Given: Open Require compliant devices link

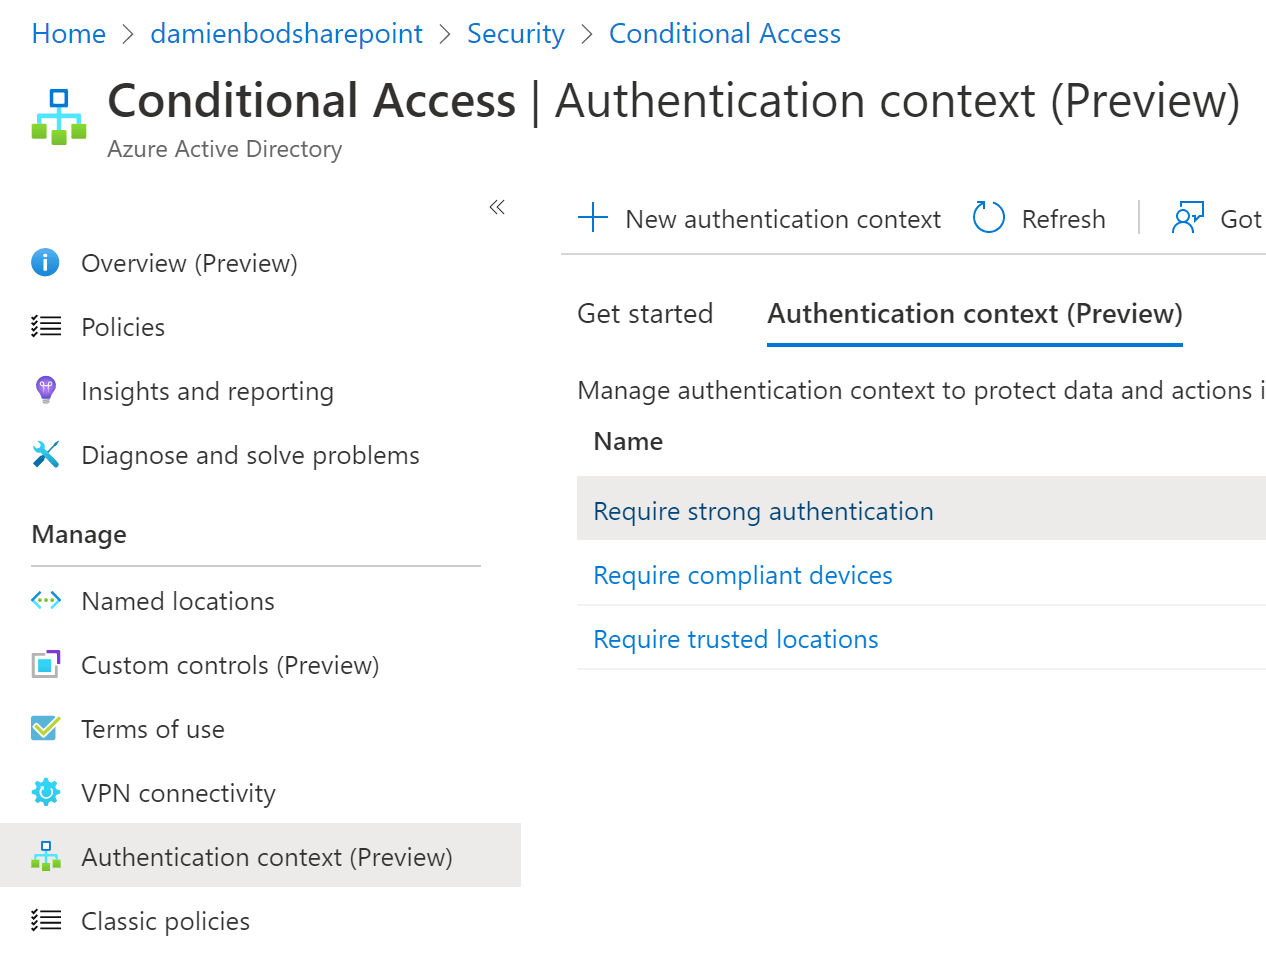Looking at the screenshot, I should point(742,575).
